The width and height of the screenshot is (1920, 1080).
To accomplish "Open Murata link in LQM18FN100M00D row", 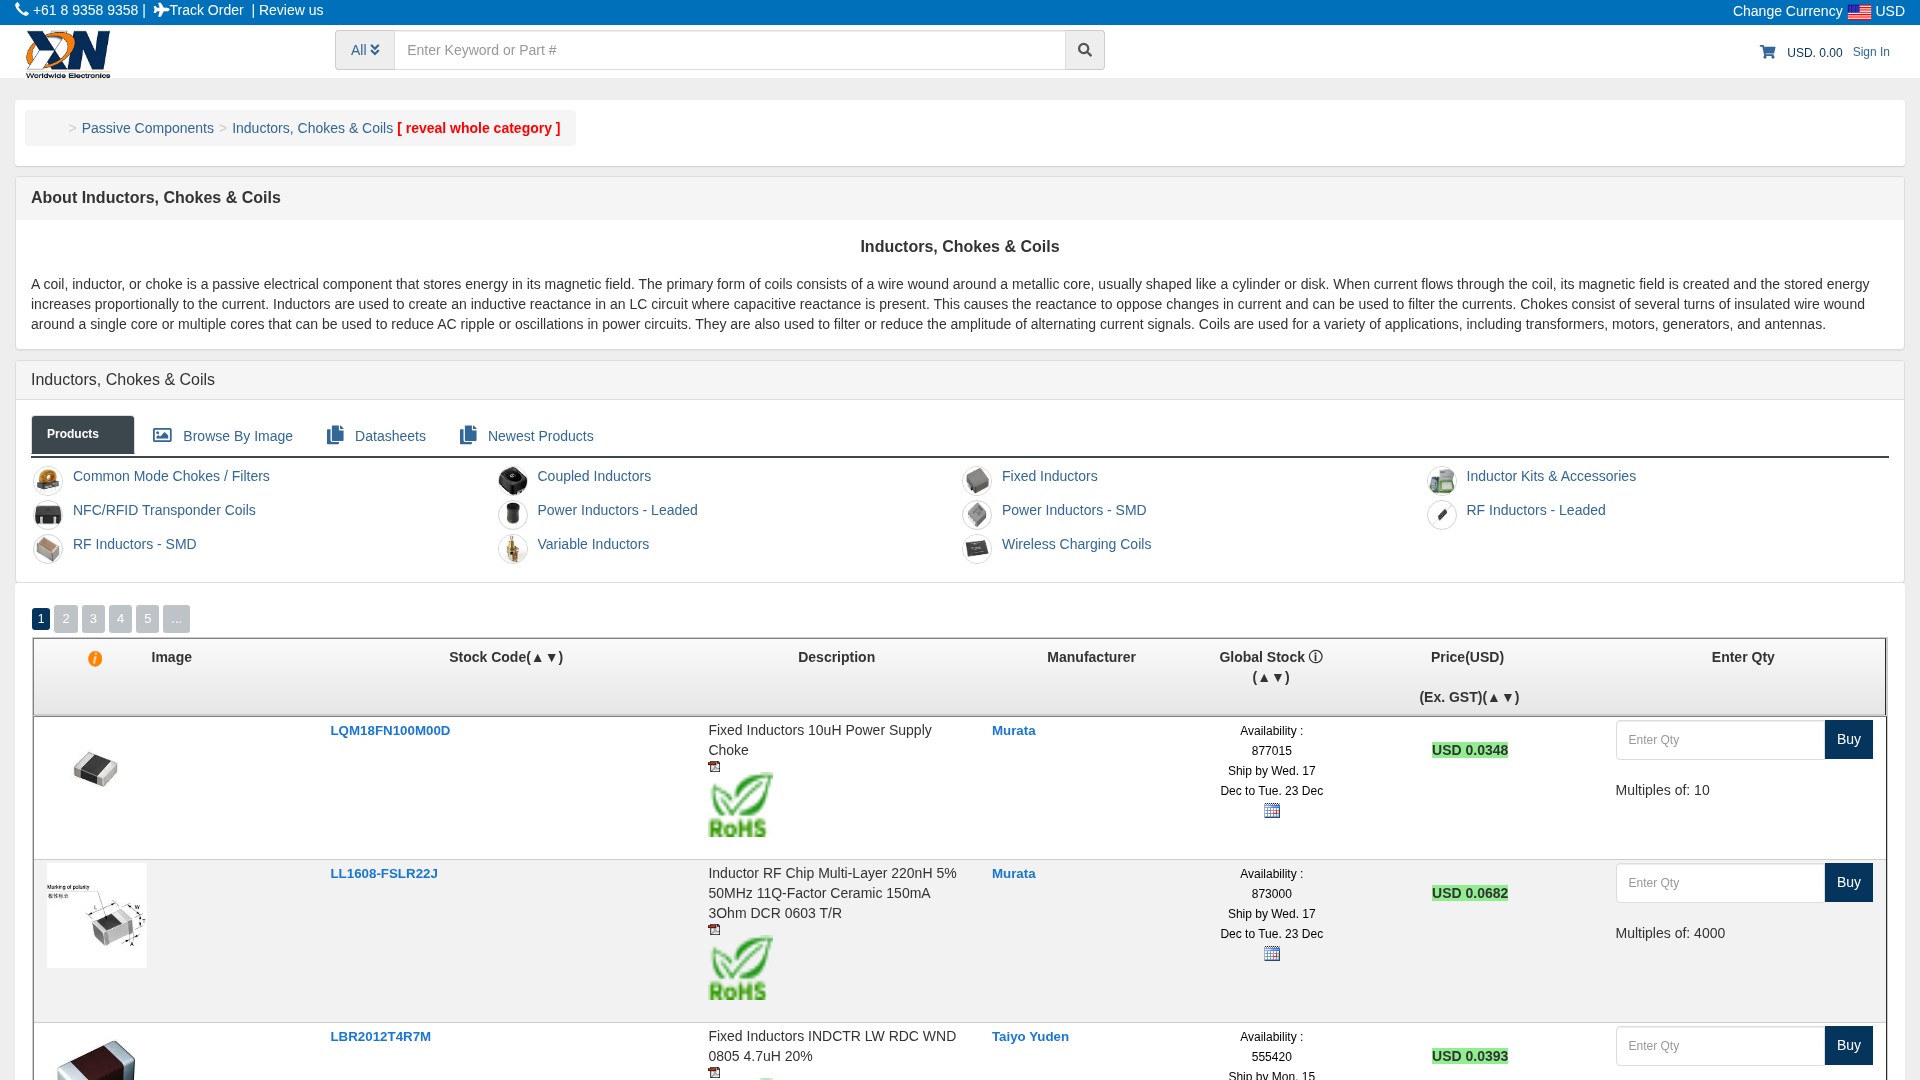I will pos(1013,731).
